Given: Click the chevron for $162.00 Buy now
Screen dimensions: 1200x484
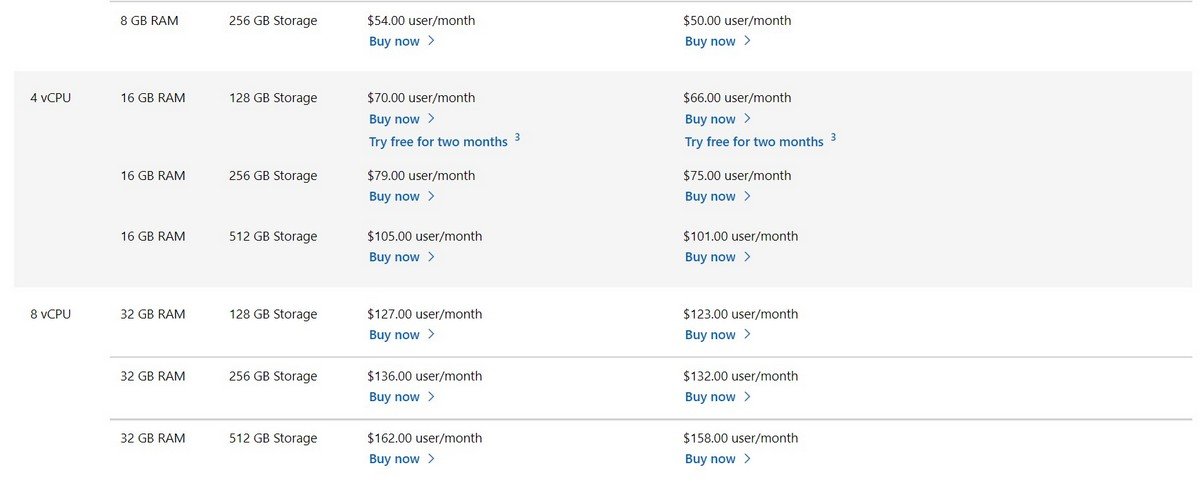Looking at the screenshot, I should pos(431,459).
